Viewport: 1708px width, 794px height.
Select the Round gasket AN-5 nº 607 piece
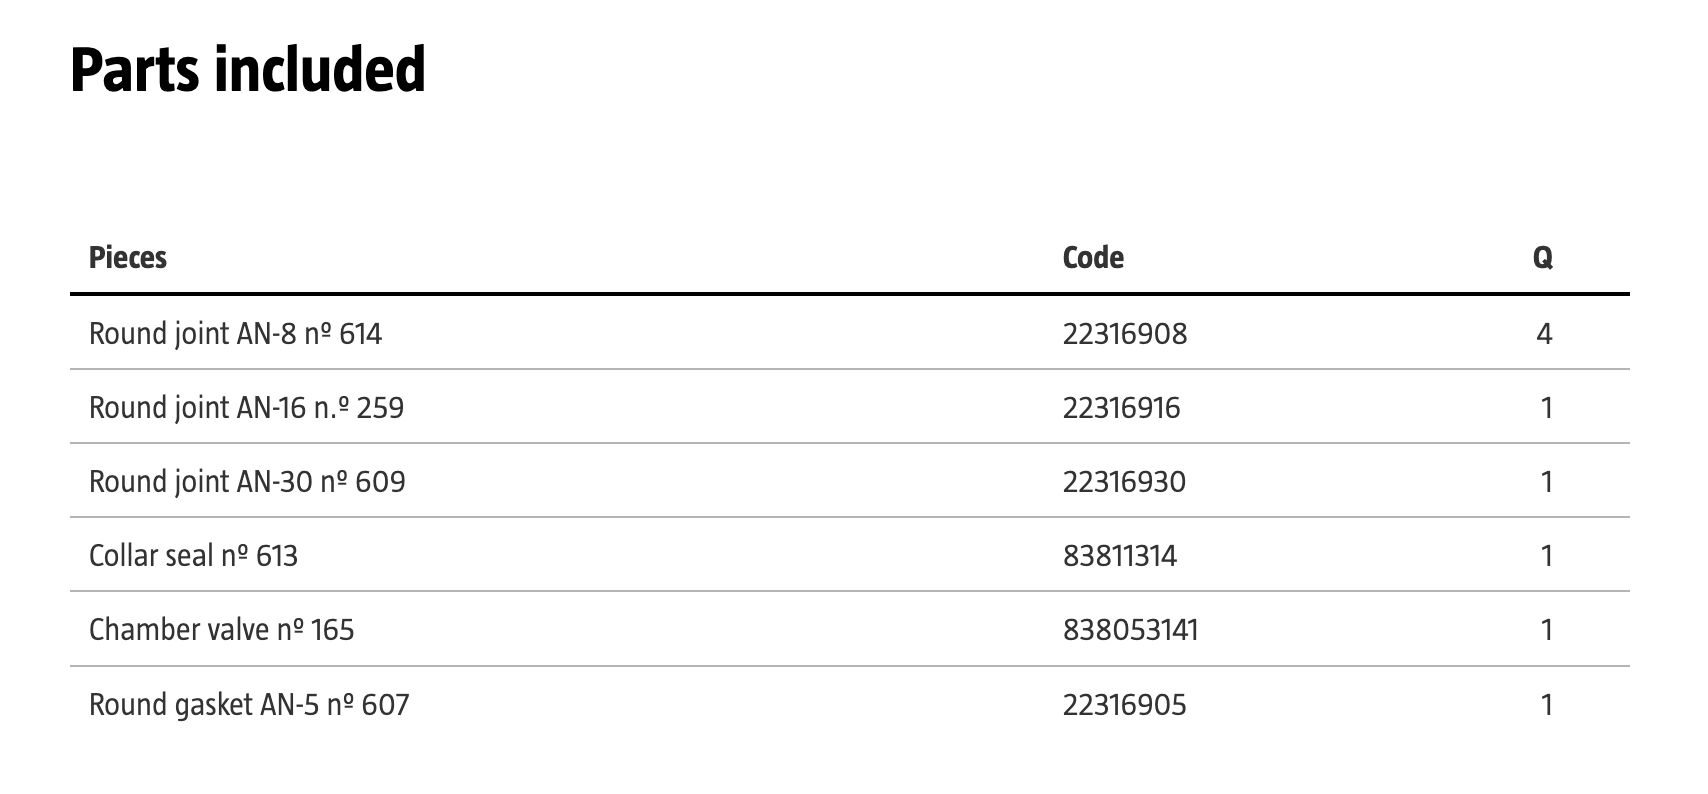[249, 704]
